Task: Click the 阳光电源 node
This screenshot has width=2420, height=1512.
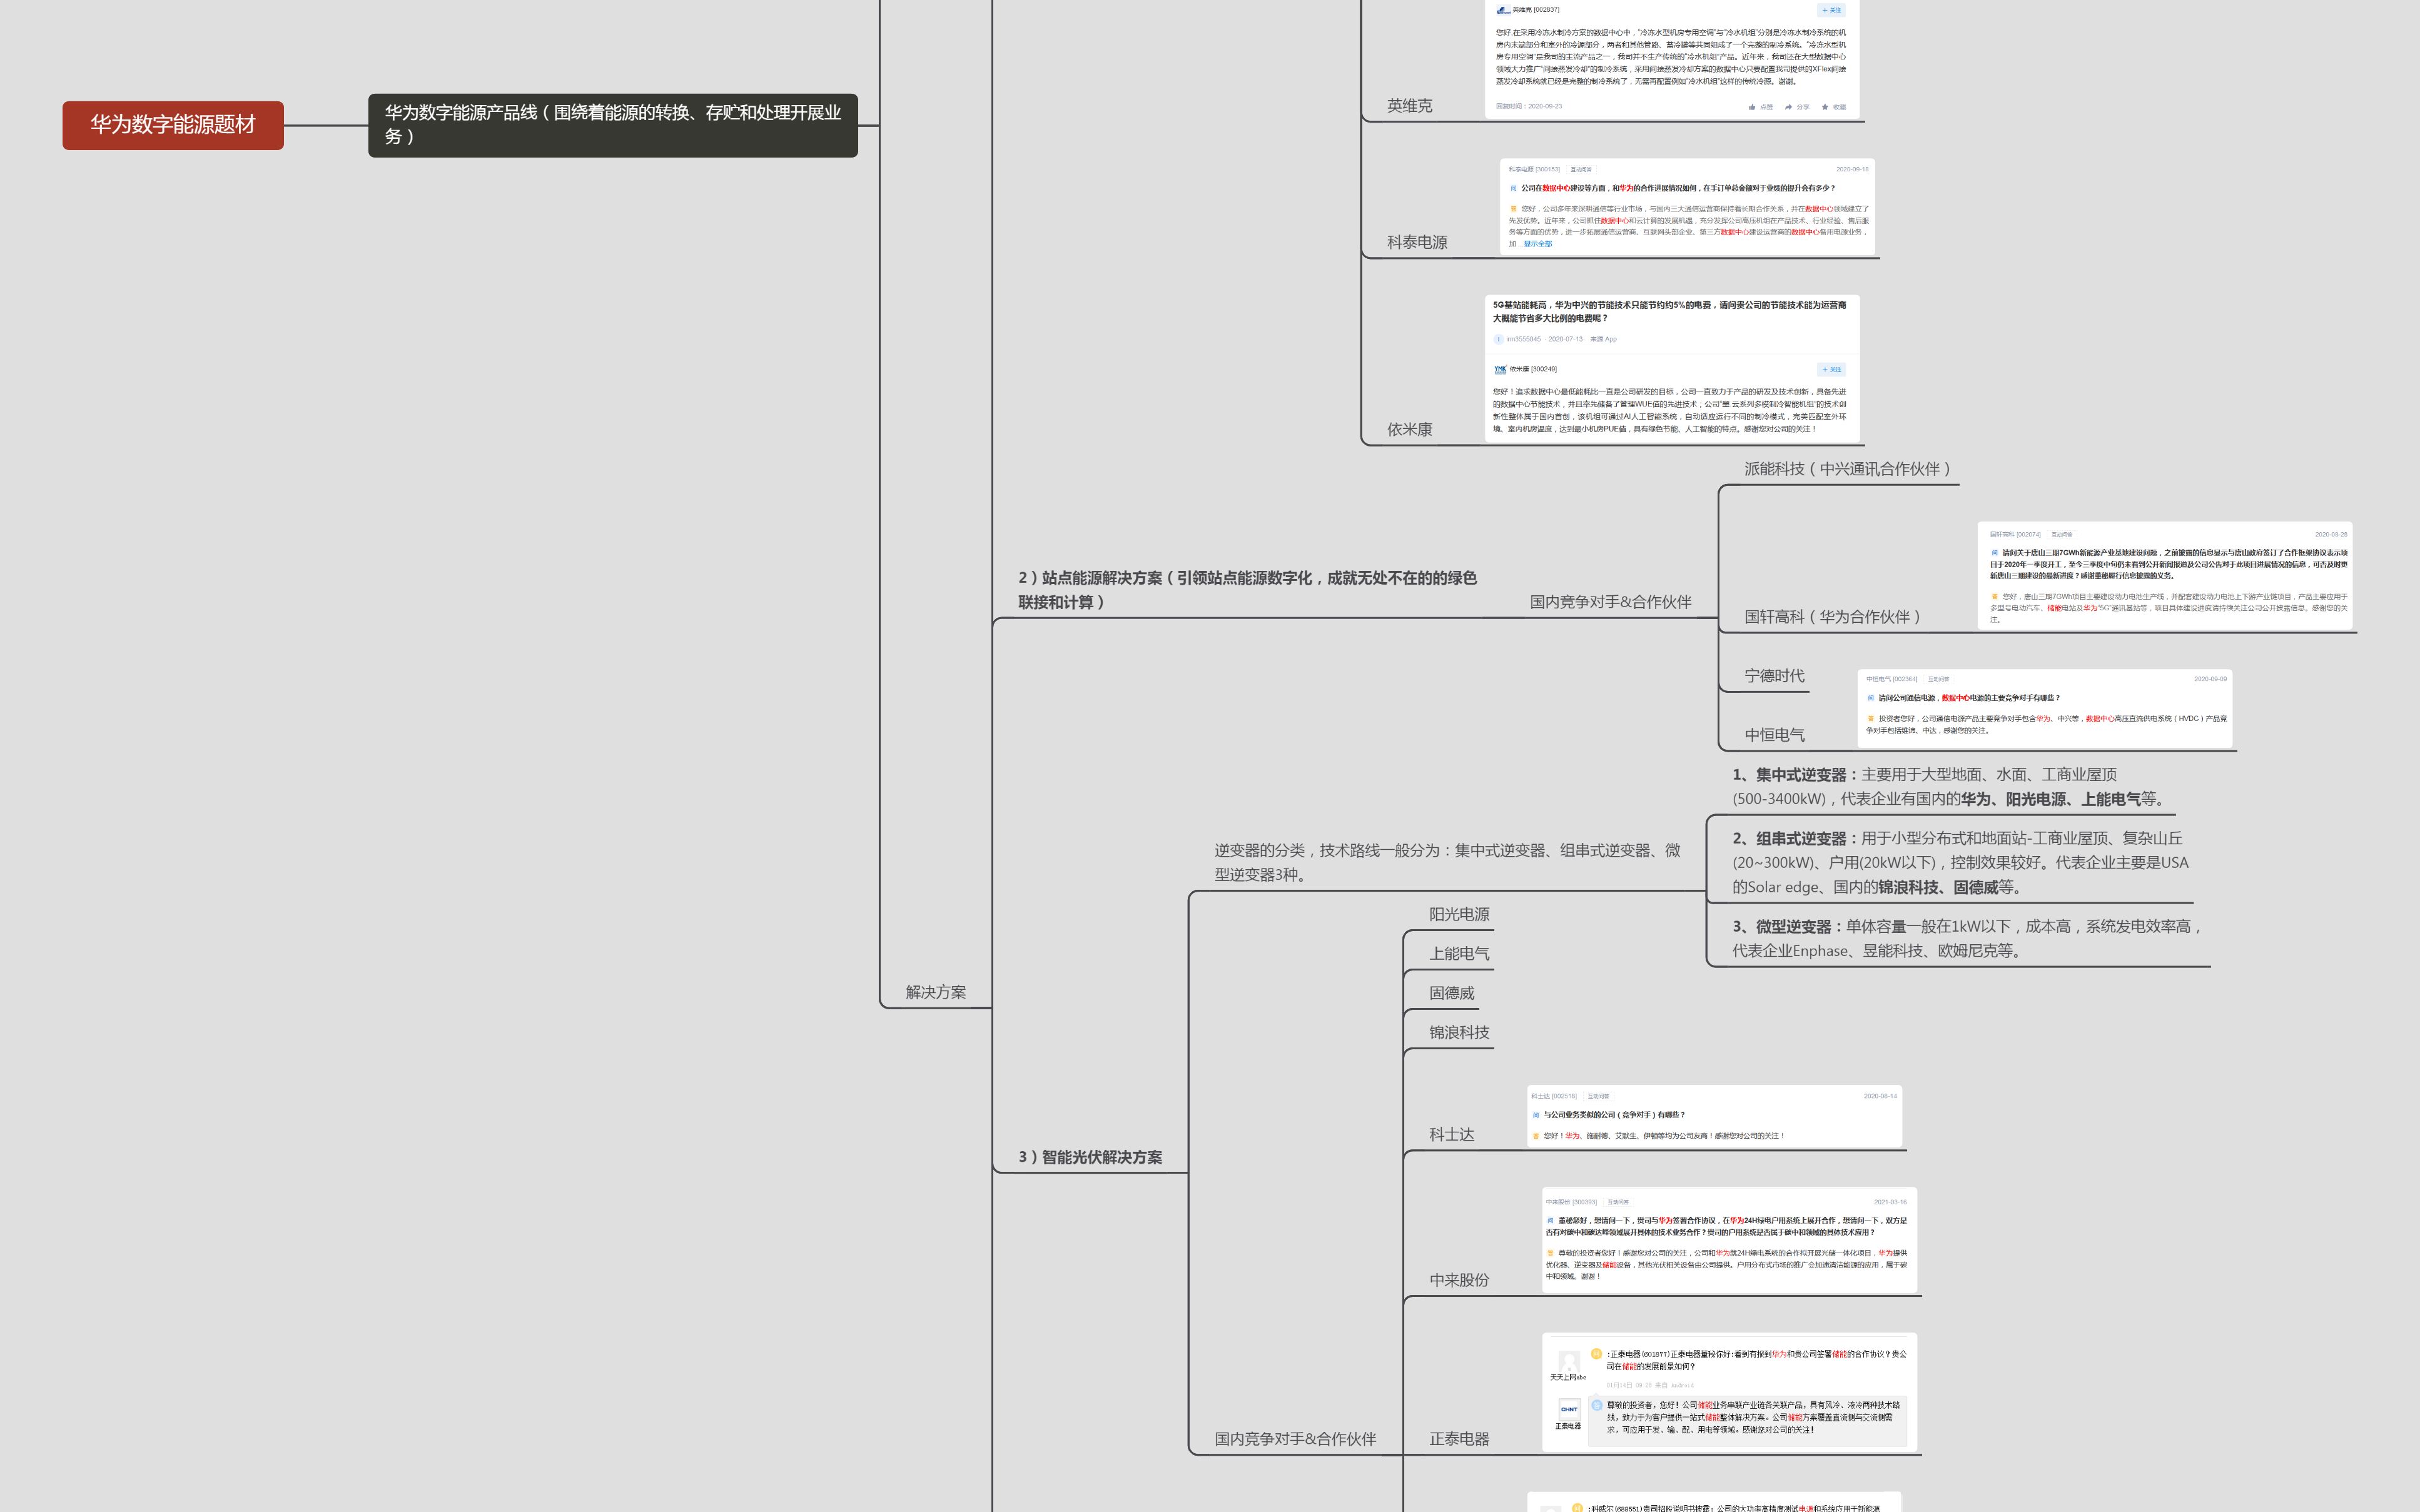Action: (1459, 914)
